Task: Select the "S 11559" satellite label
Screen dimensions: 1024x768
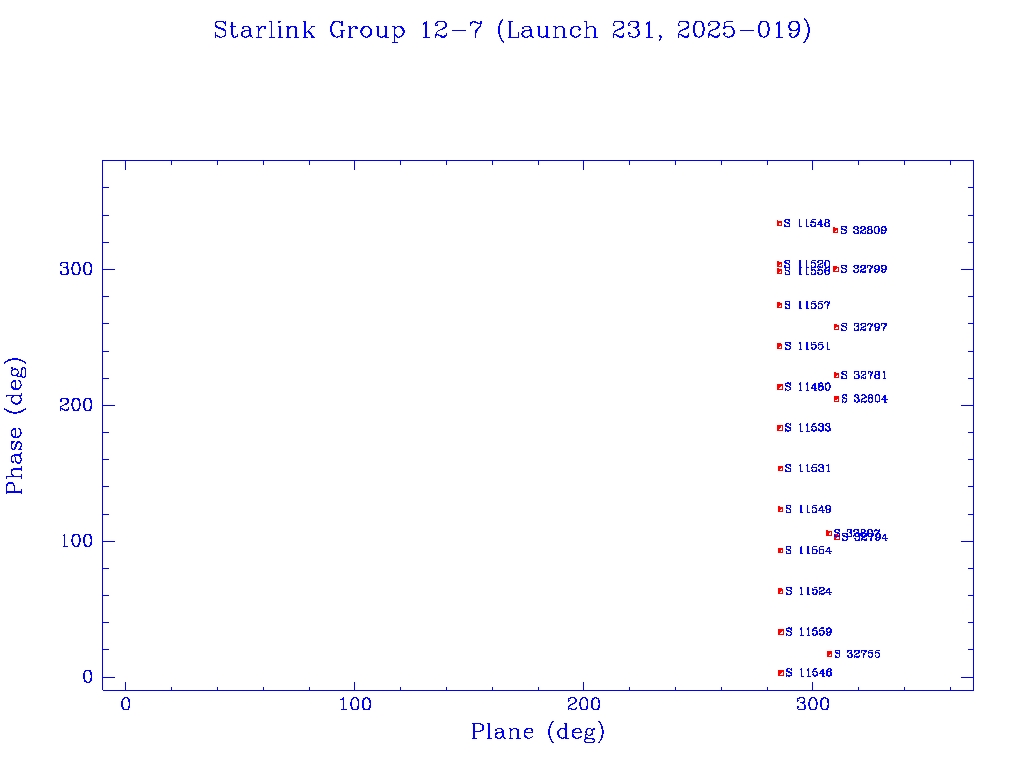Action: (x=808, y=632)
